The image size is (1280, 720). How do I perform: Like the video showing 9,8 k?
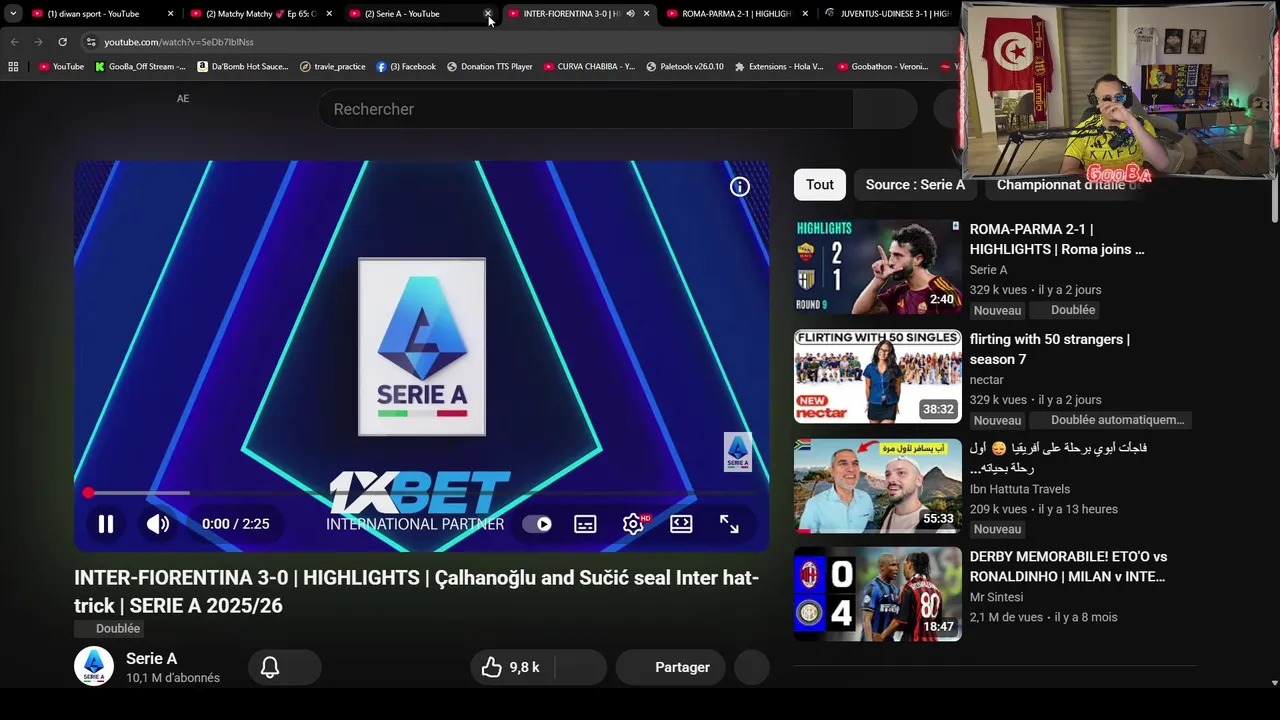click(x=512, y=667)
